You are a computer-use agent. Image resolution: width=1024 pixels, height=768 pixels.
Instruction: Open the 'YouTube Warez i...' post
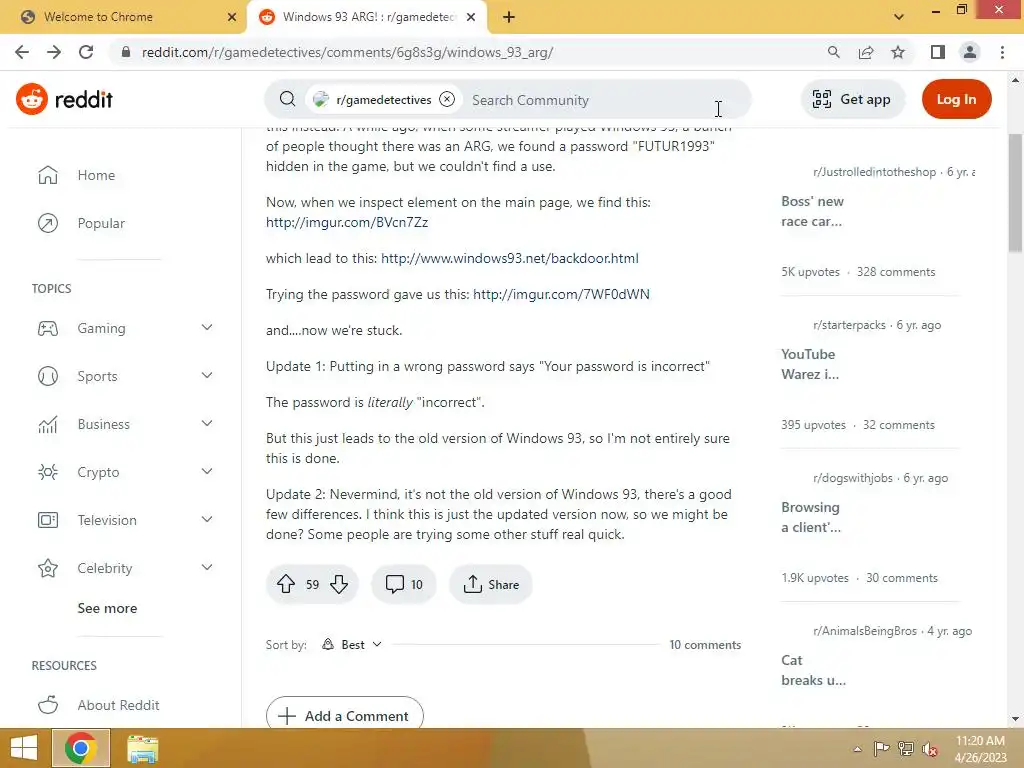click(810, 364)
